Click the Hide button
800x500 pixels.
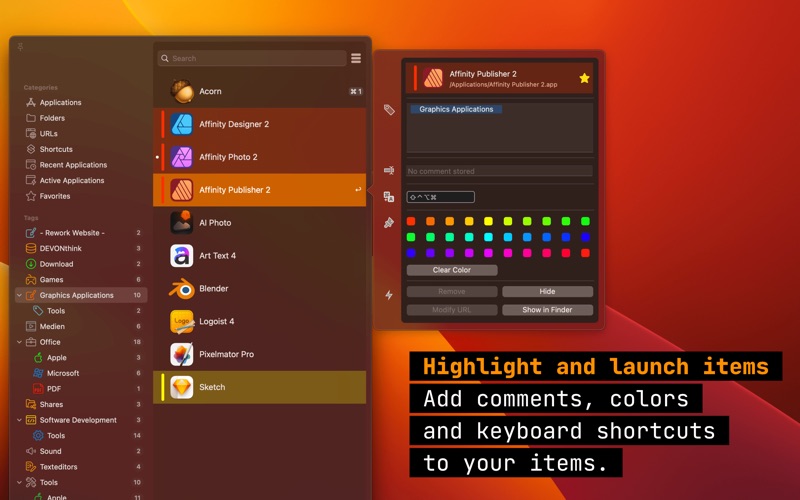click(547, 291)
